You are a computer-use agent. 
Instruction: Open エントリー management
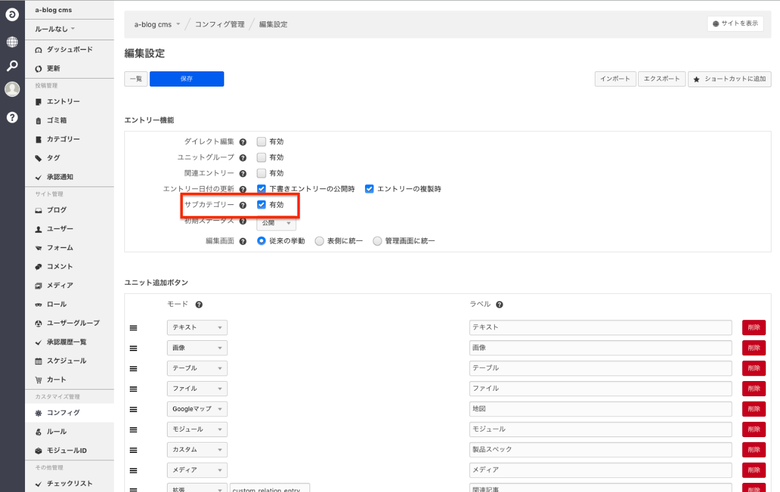[70, 101]
